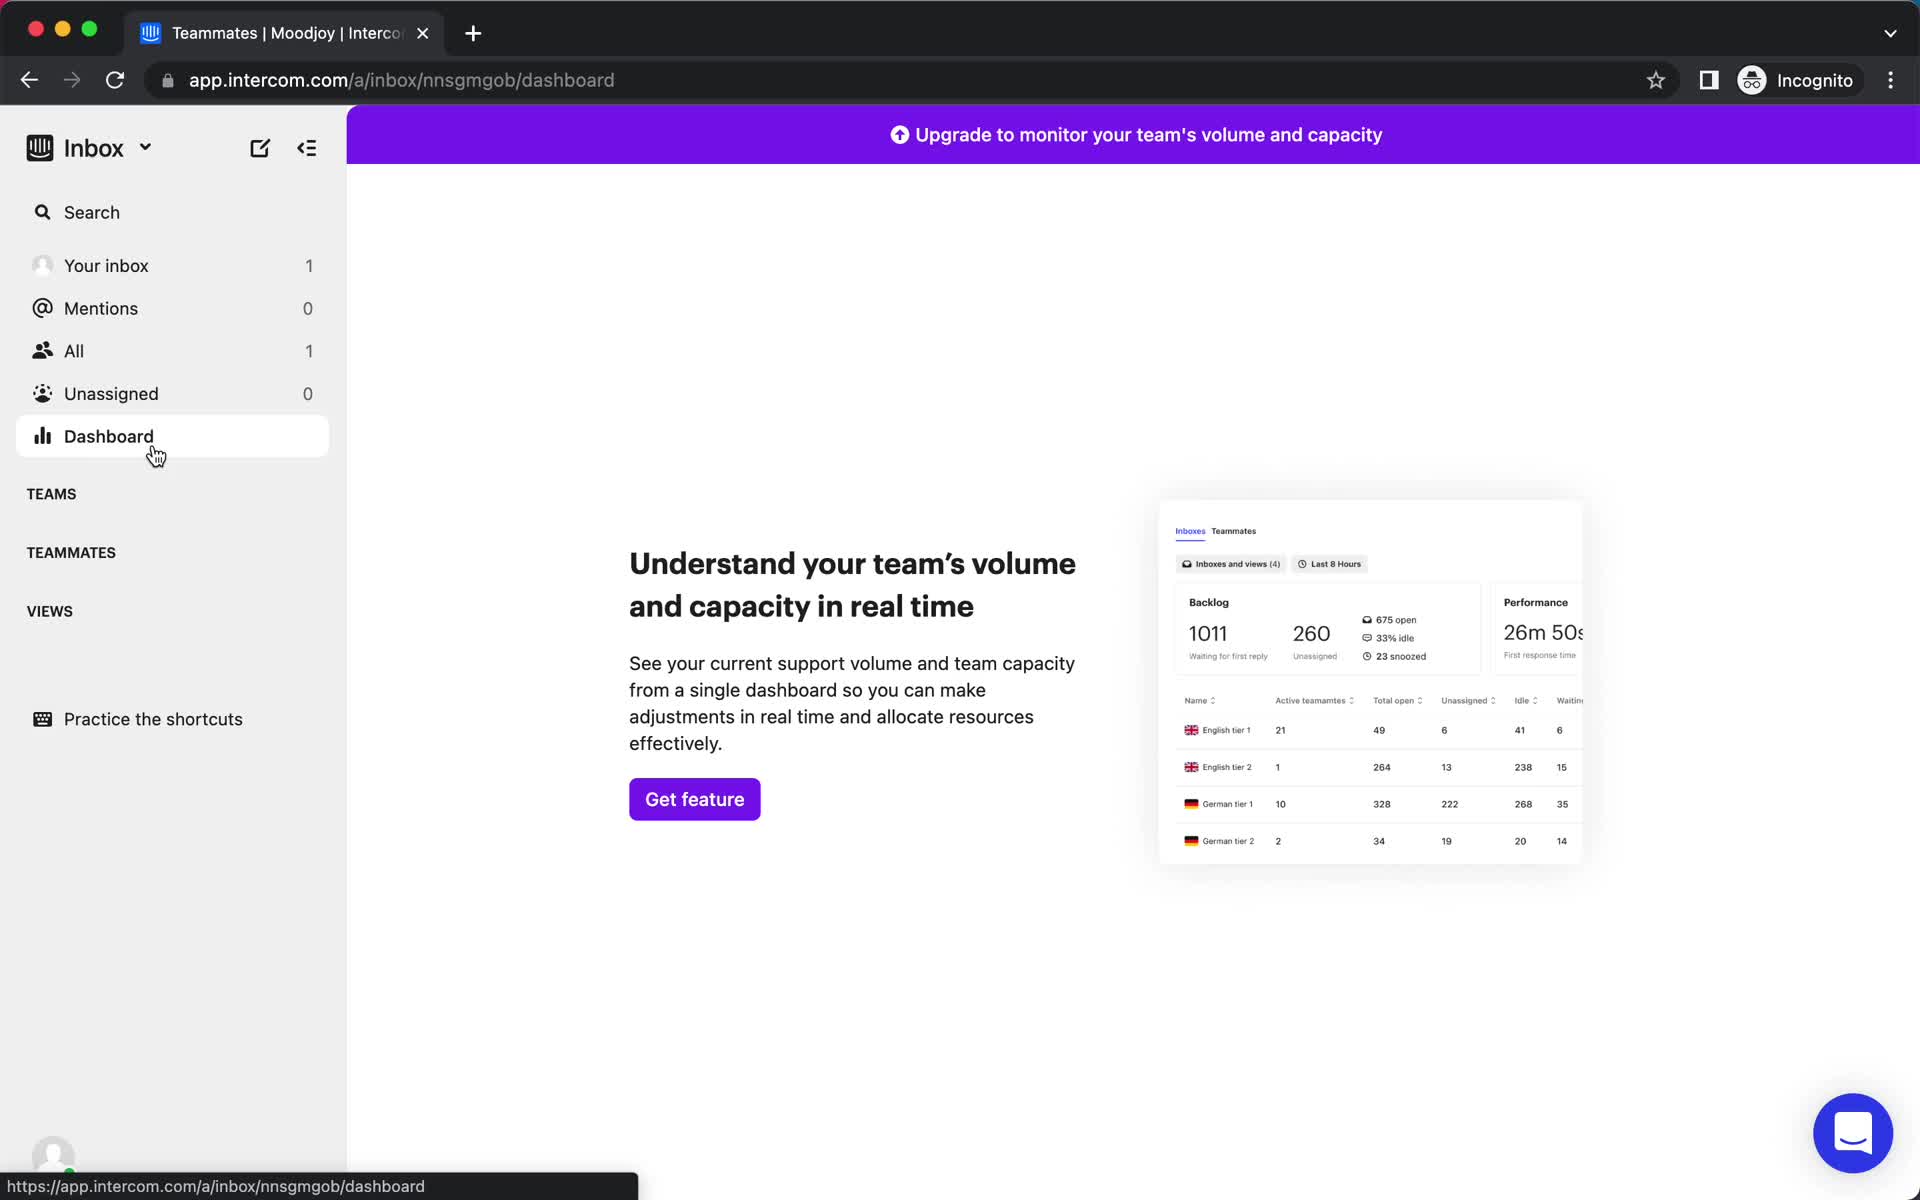Click the Get feature upgrade button

click(694, 799)
